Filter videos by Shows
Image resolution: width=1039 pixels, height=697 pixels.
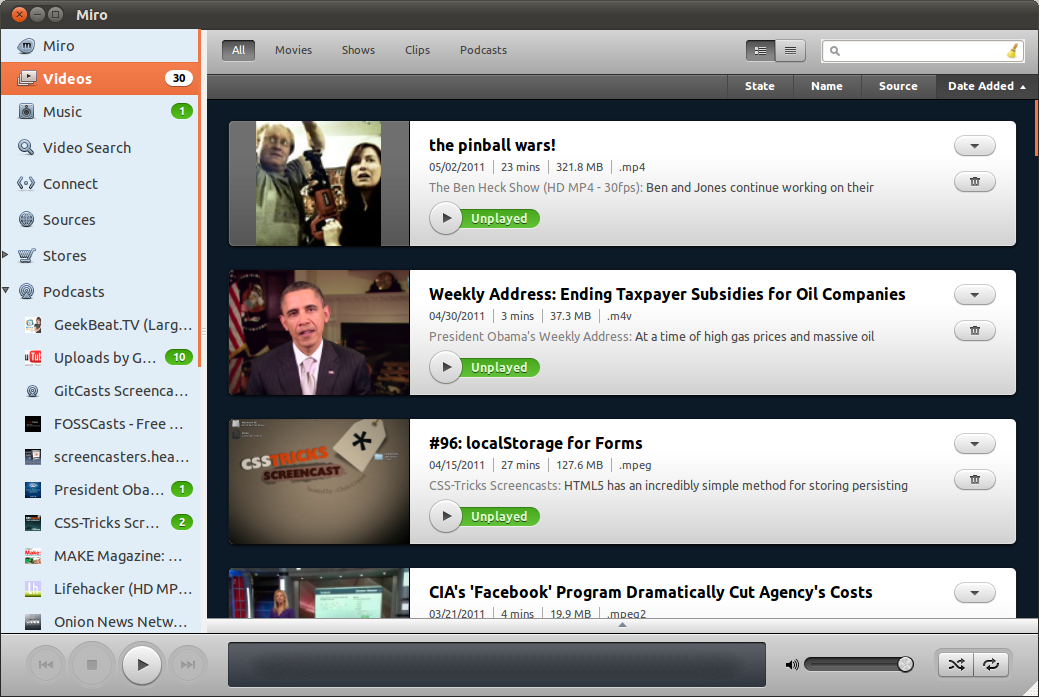[358, 50]
